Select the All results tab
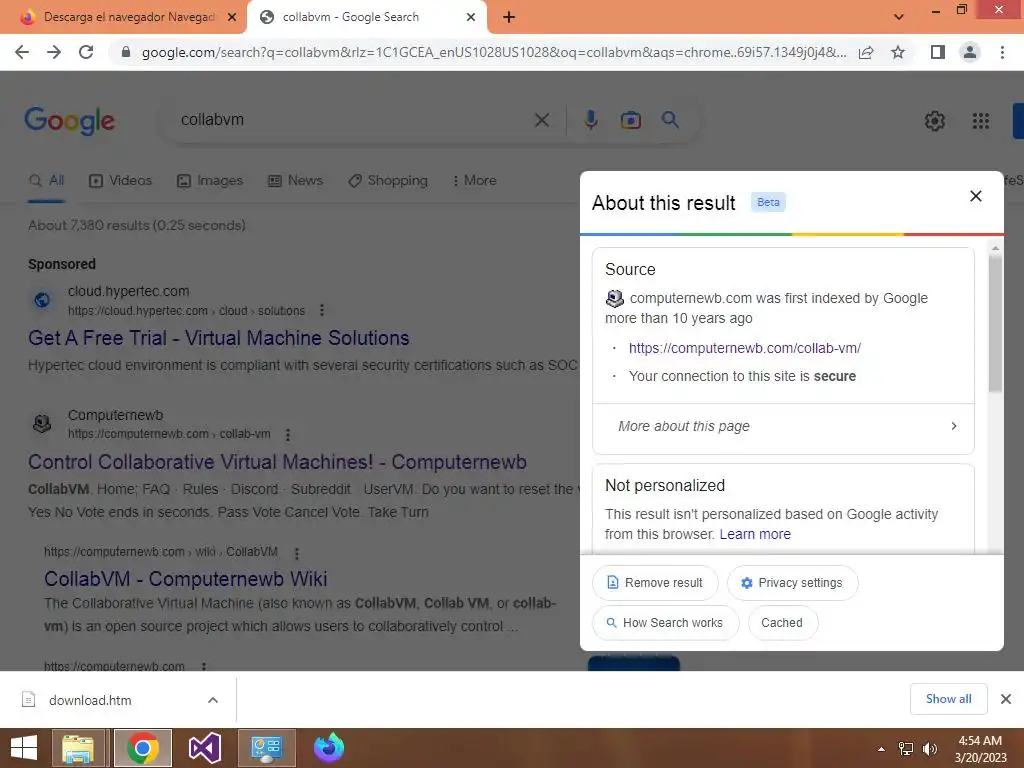The width and height of the screenshot is (1024, 768). pos(46,180)
